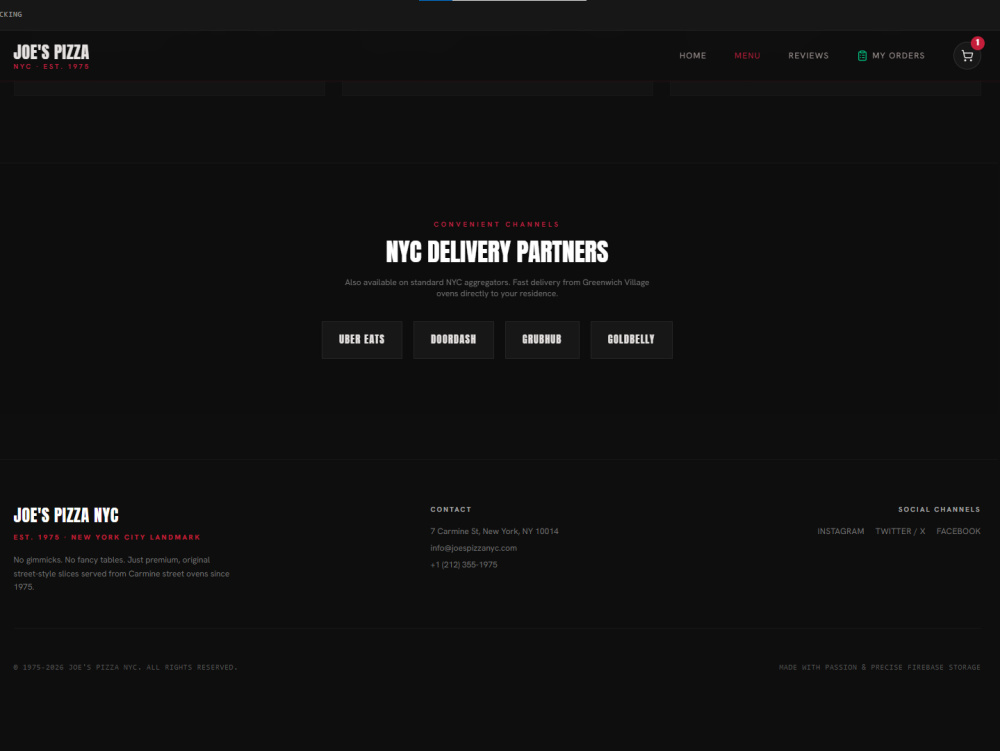Open the Menu nav item

(x=747, y=56)
